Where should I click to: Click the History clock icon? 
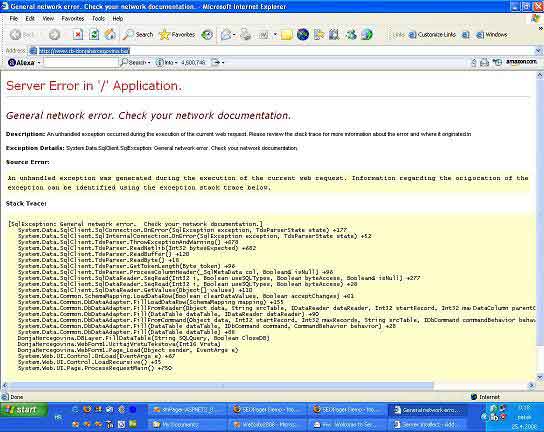[207, 34]
